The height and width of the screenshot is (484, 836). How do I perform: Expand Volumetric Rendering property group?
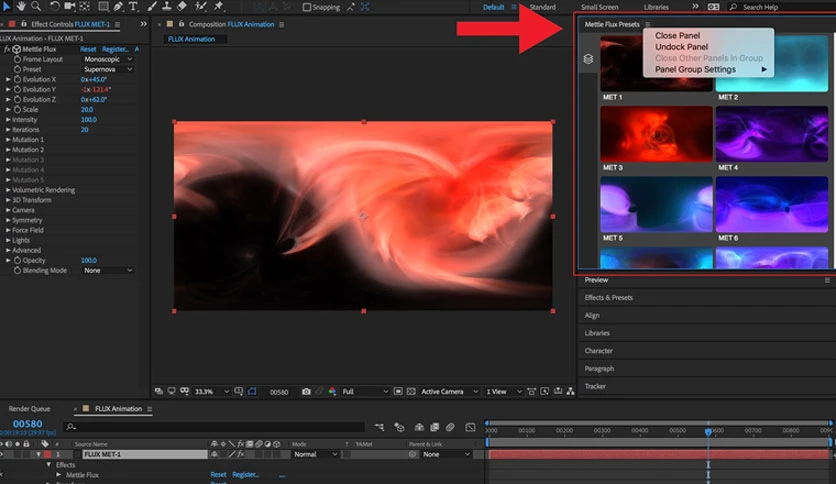[x=8, y=190]
